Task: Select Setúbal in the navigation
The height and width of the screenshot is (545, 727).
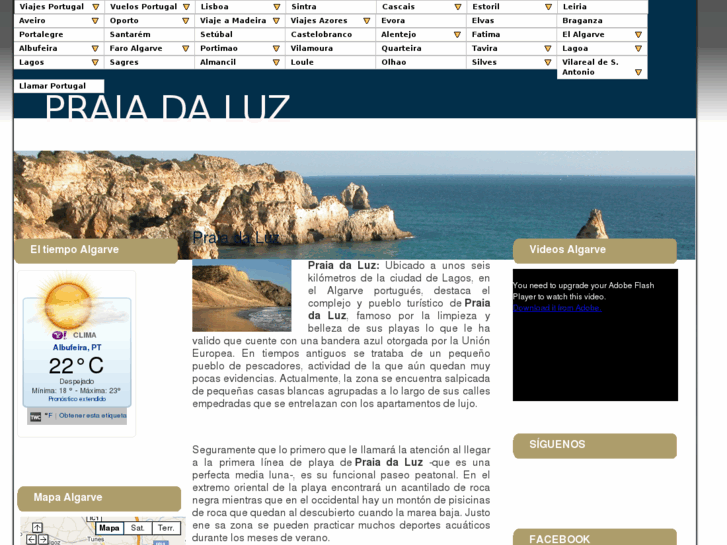Action: click(240, 34)
